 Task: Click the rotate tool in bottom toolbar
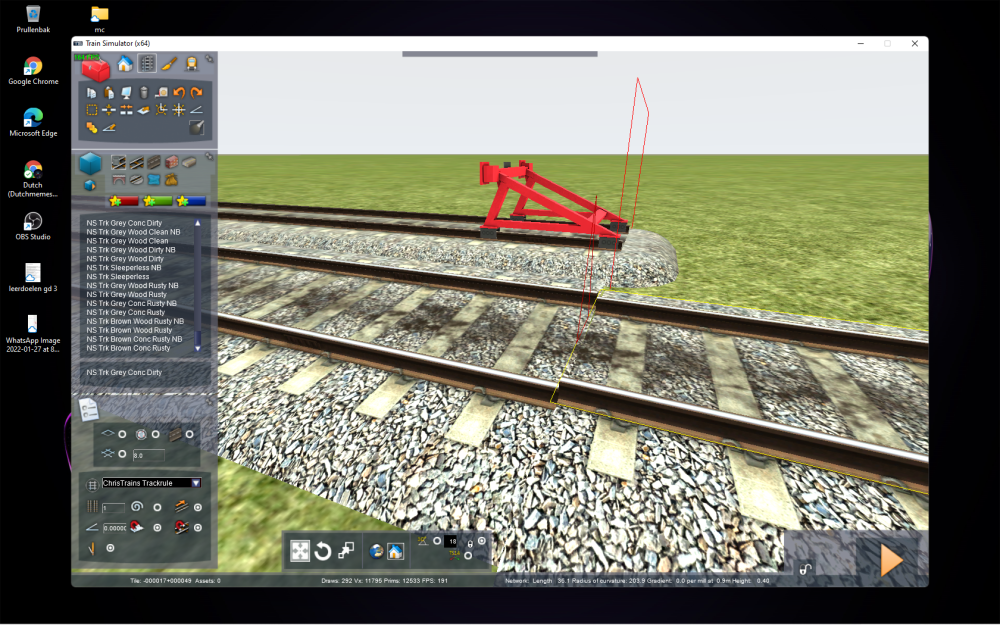322,551
